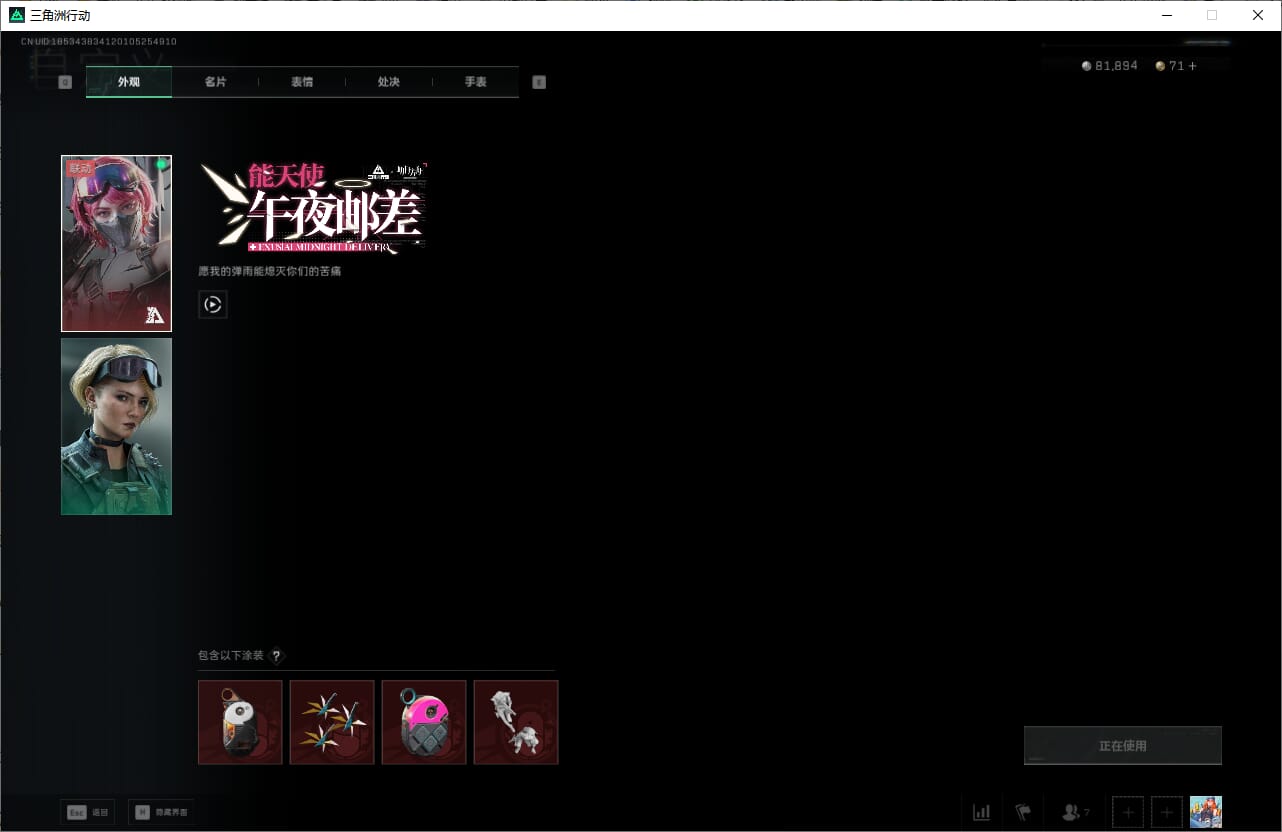Open the player avatar in bottom bar

(x=1206, y=812)
